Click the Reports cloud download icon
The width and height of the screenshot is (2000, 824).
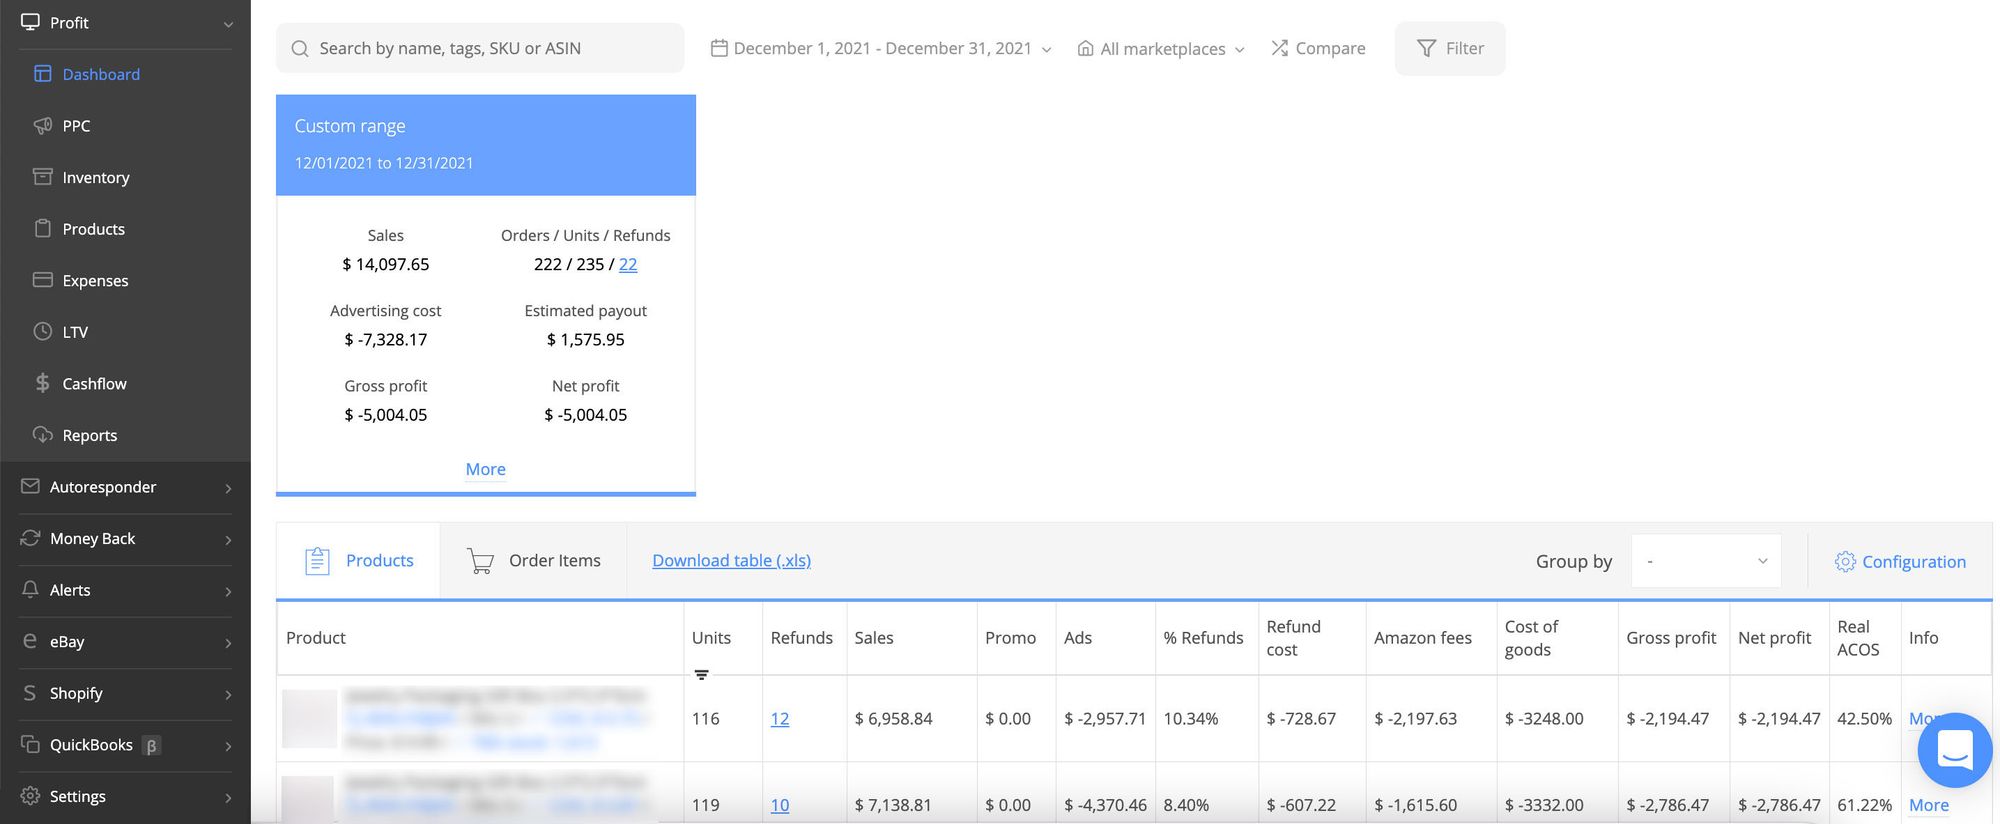coord(42,435)
